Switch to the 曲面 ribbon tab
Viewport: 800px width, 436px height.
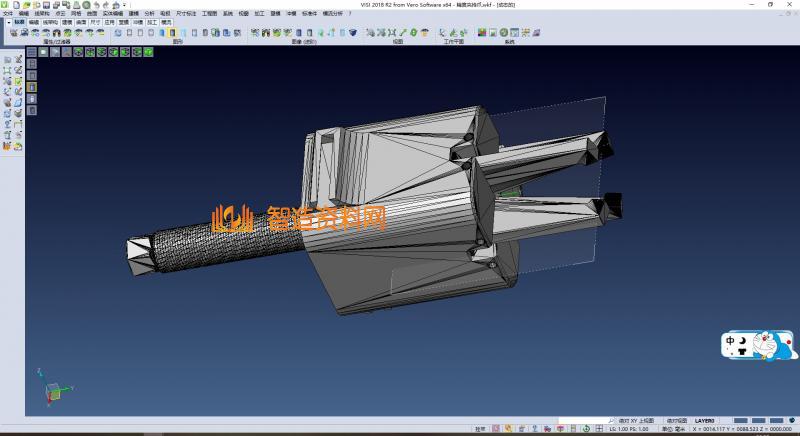pos(81,21)
